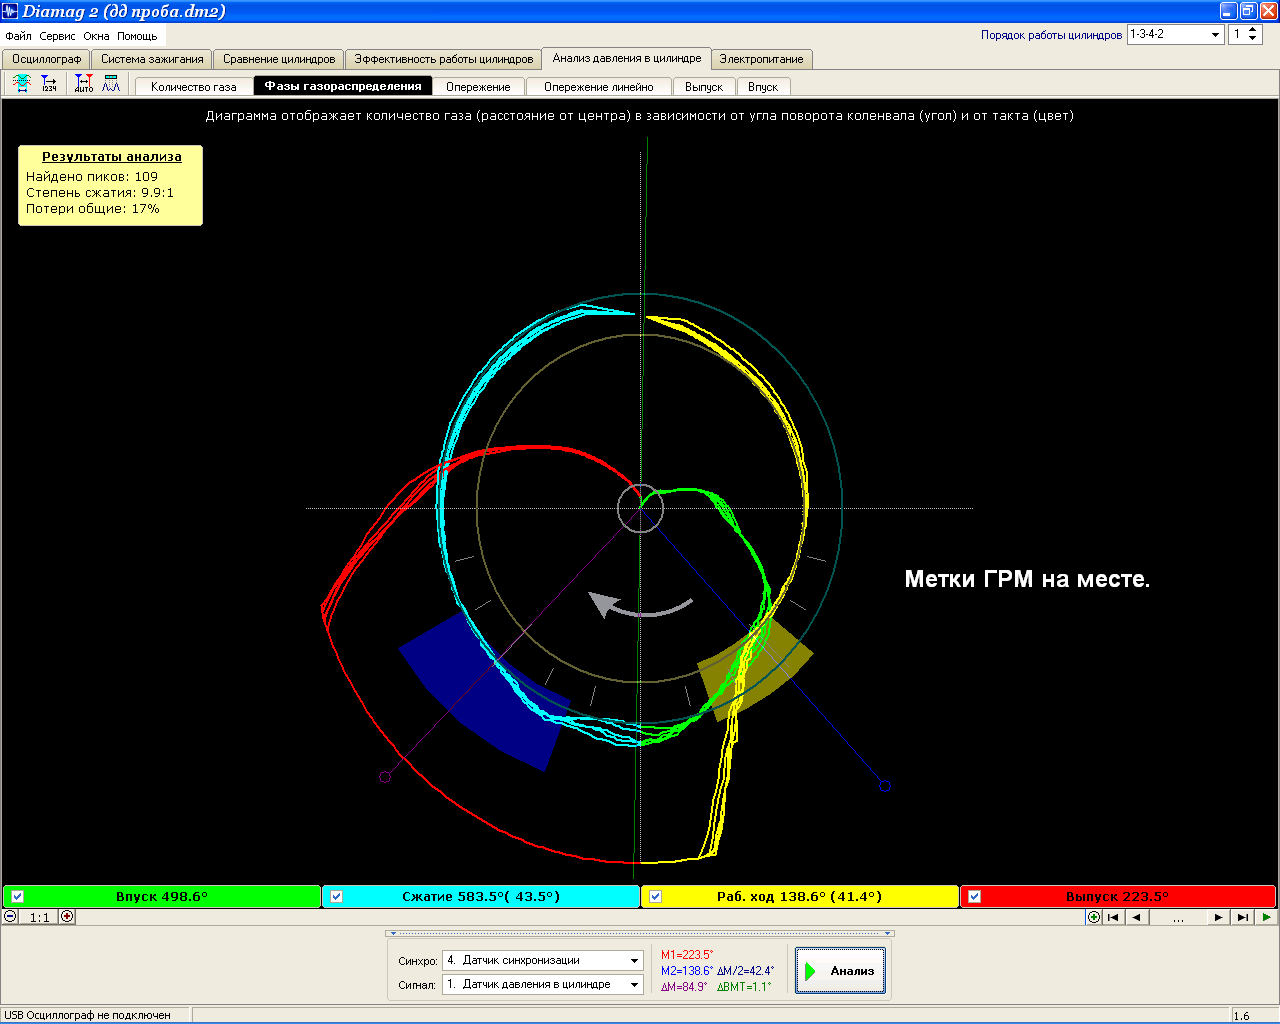Click the USB Осциллограф не подключен status

tap(88, 1015)
